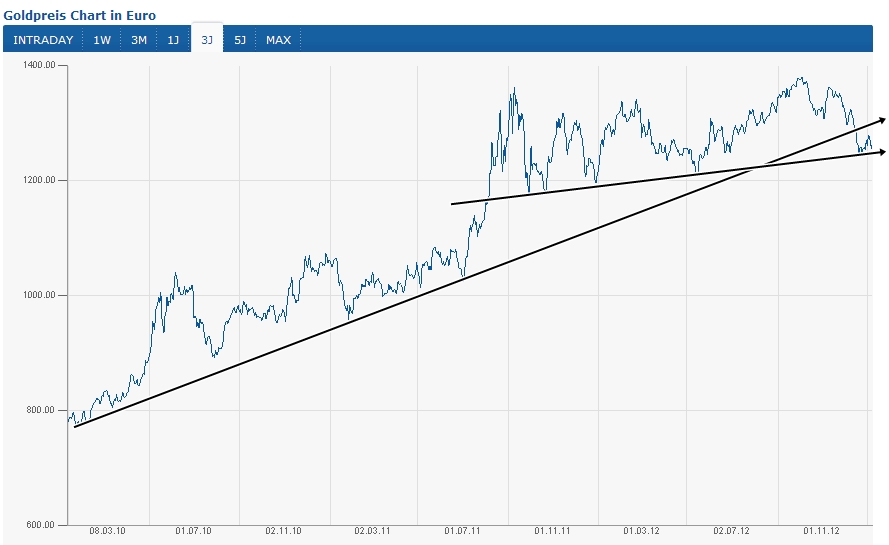The width and height of the screenshot is (889, 545).
Task: Select the 1W time range tab
Action: 102,40
